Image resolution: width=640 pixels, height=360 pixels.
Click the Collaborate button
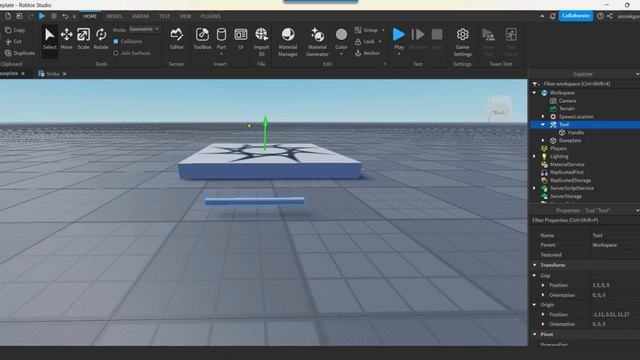click(576, 16)
